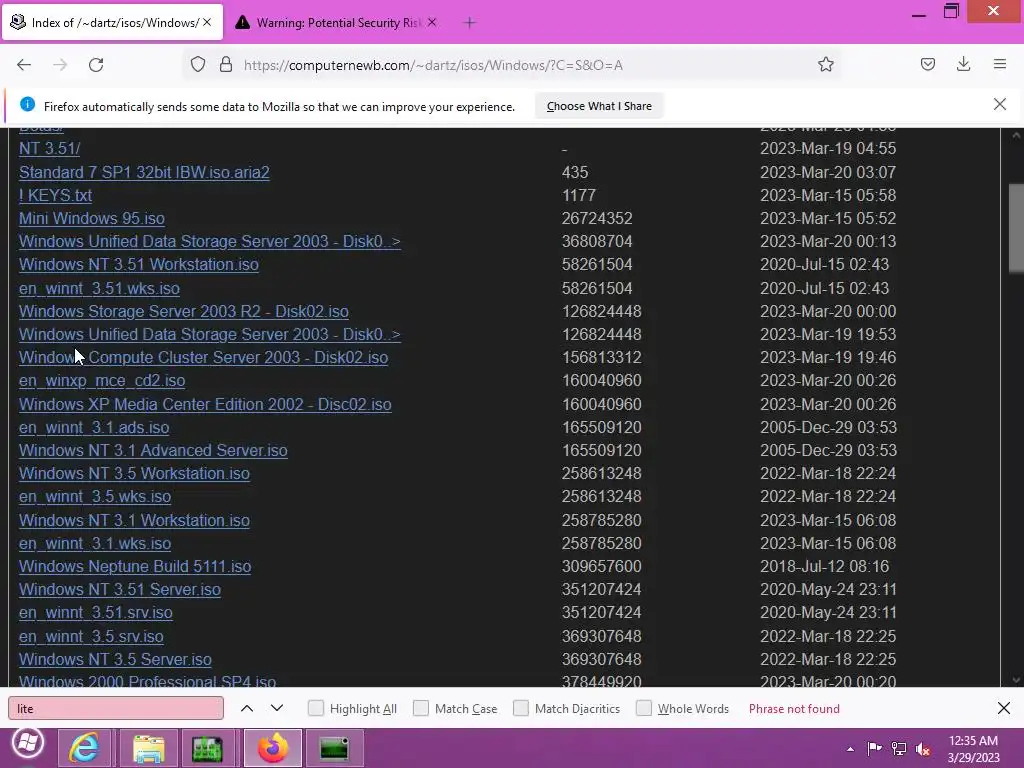Open File Explorer from taskbar
The width and height of the screenshot is (1024, 768).
tap(149, 748)
